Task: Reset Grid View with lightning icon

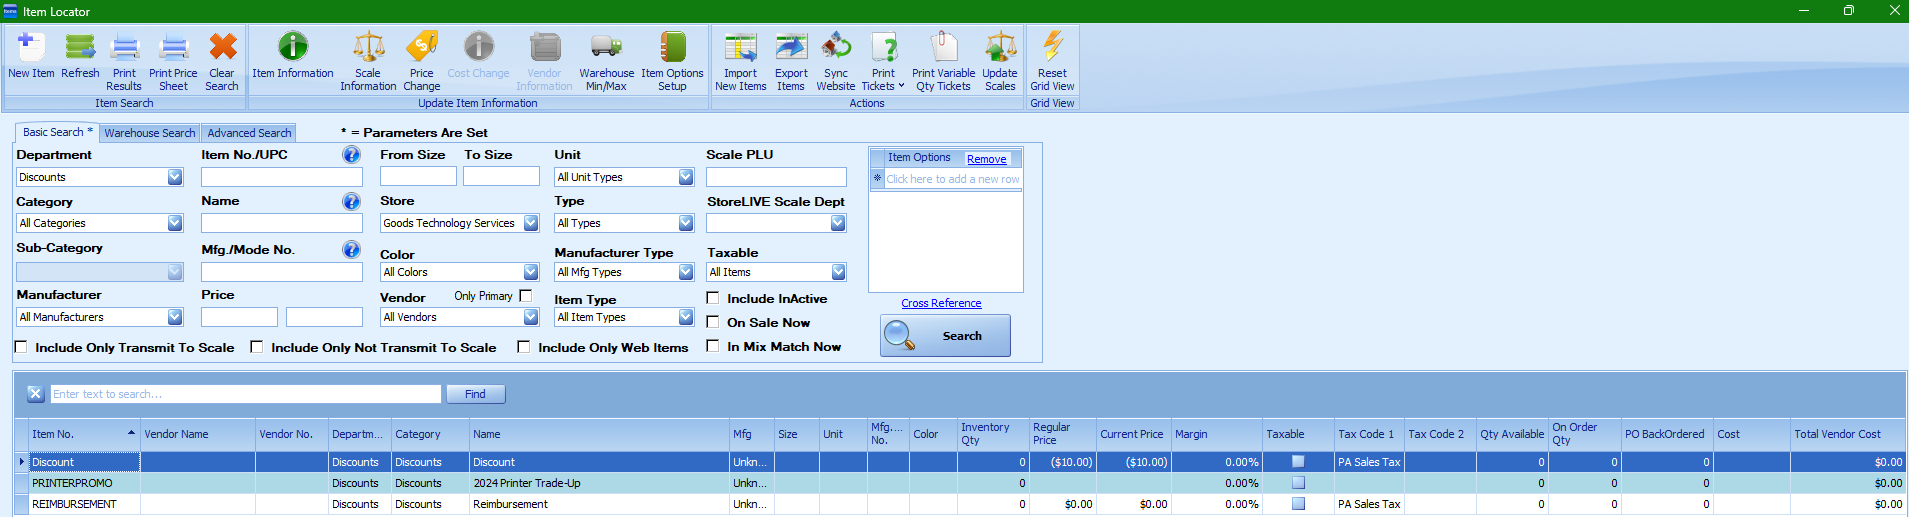Action: click(x=1052, y=47)
